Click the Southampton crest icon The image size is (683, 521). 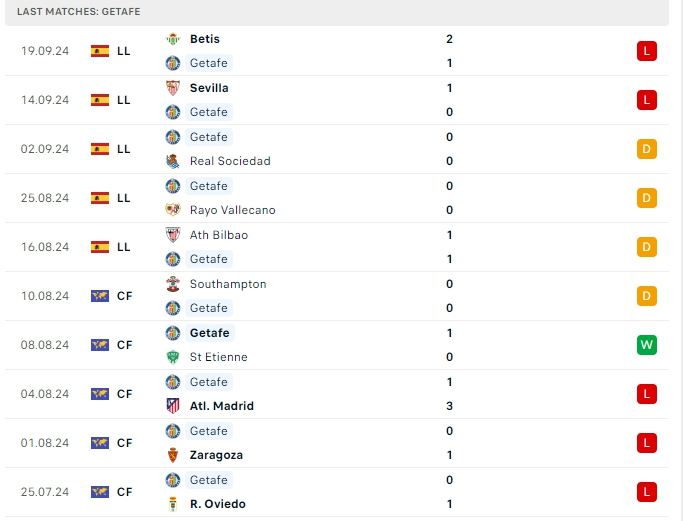point(172,284)
